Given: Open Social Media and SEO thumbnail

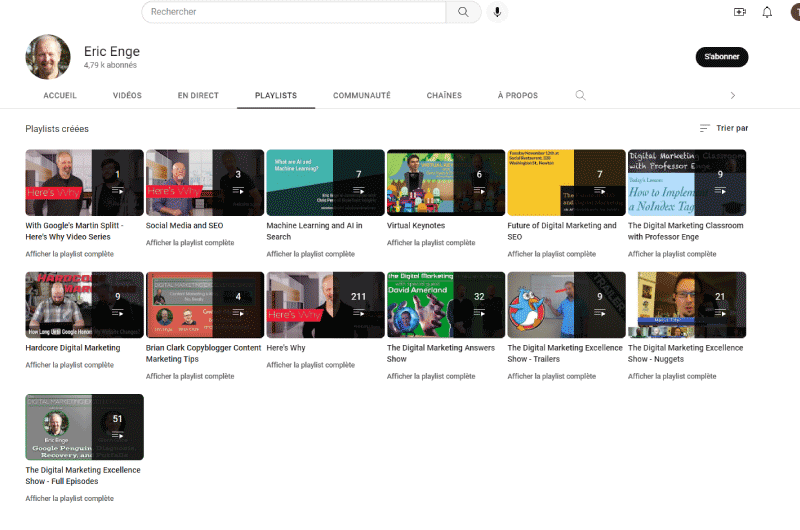Looking at the screenshot, I should 205,183.
